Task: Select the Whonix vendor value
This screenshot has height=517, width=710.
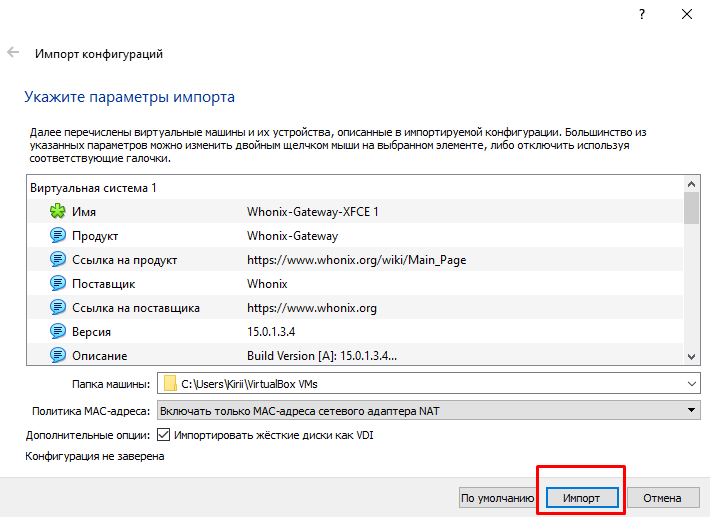Action: tap(267, 284)
